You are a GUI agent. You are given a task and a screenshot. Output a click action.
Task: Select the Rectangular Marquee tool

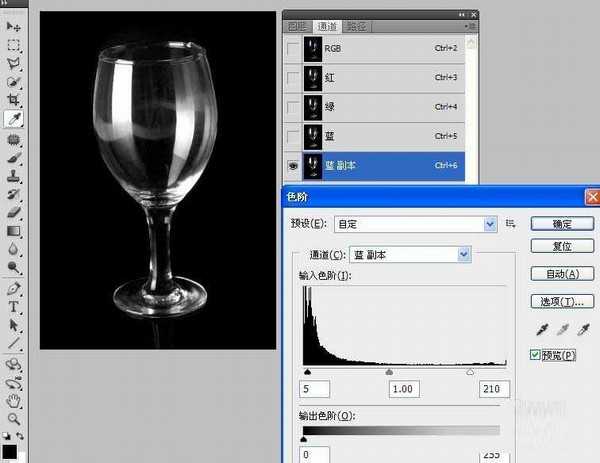pos(14,45)
